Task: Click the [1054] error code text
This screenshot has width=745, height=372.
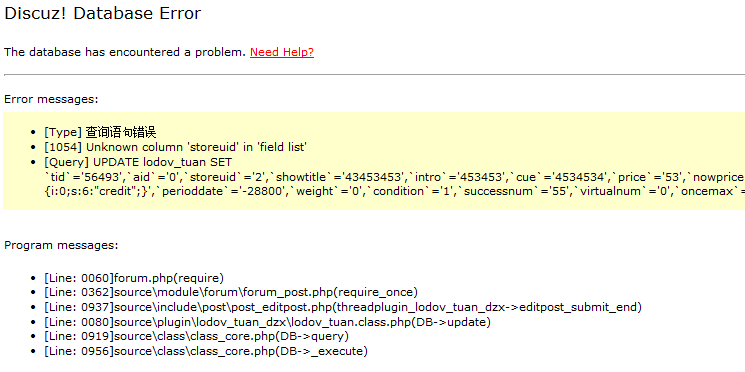Action: [x=63, y=147]
